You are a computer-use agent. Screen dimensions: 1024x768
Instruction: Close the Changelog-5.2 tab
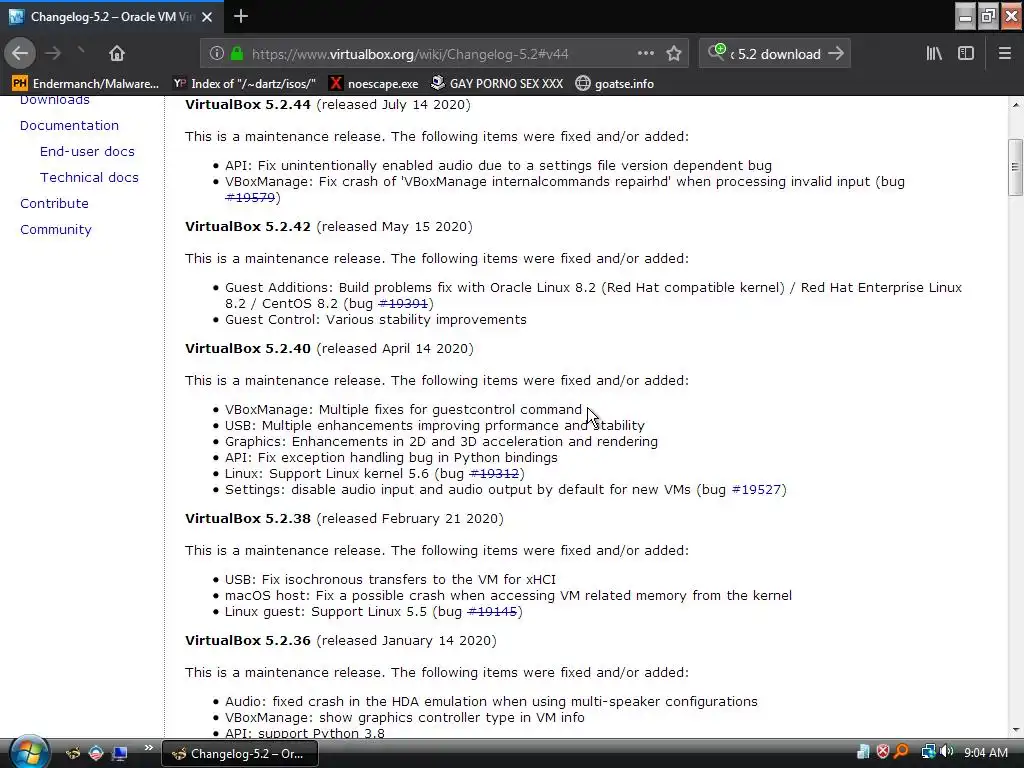point(207,17)
